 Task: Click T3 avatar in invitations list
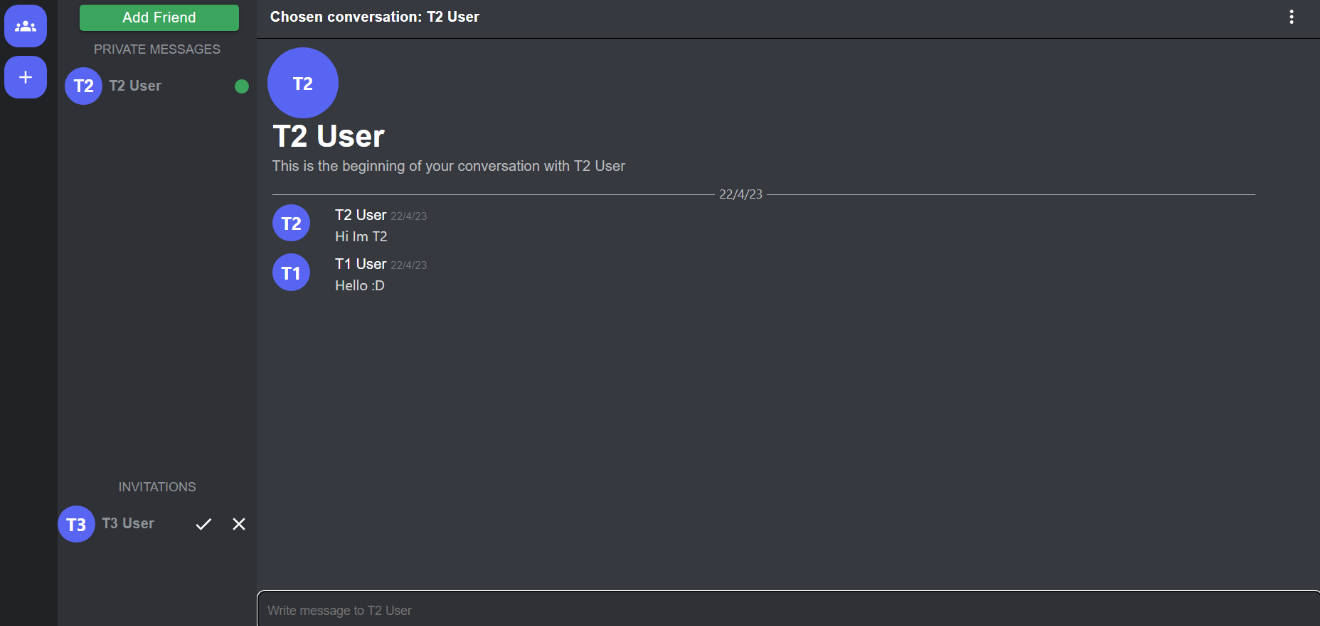click(x=76, y=524)
